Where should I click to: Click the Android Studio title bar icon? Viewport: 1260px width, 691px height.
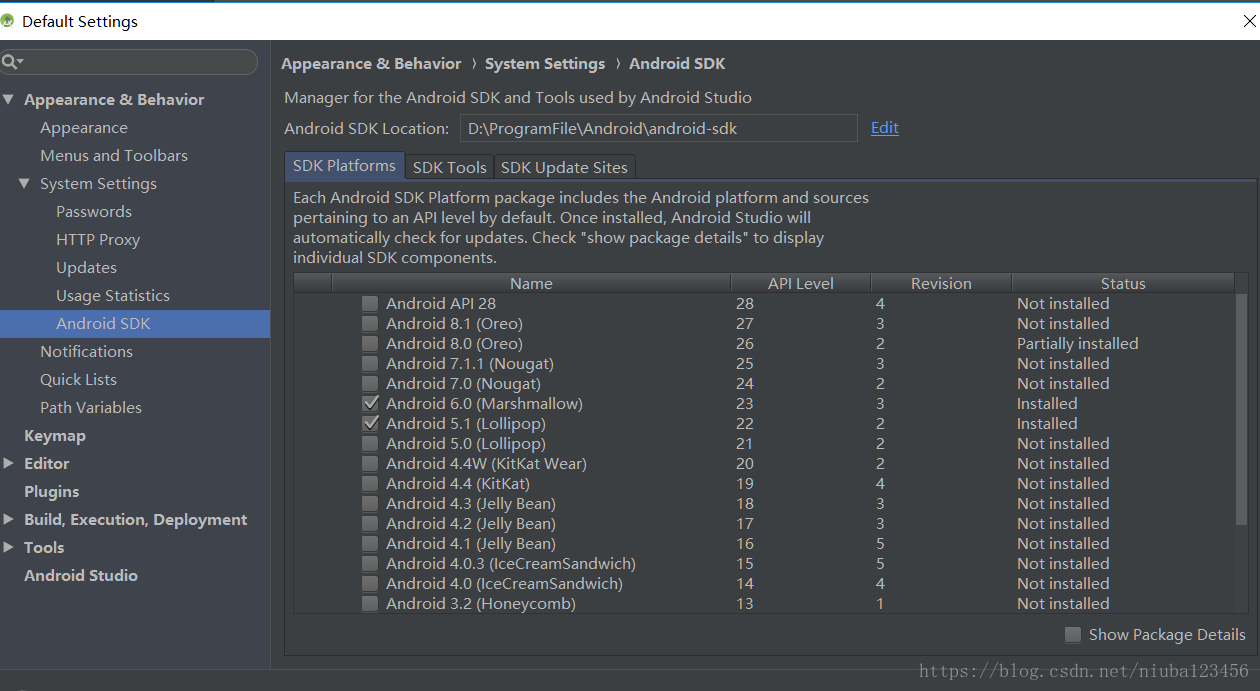8,21
